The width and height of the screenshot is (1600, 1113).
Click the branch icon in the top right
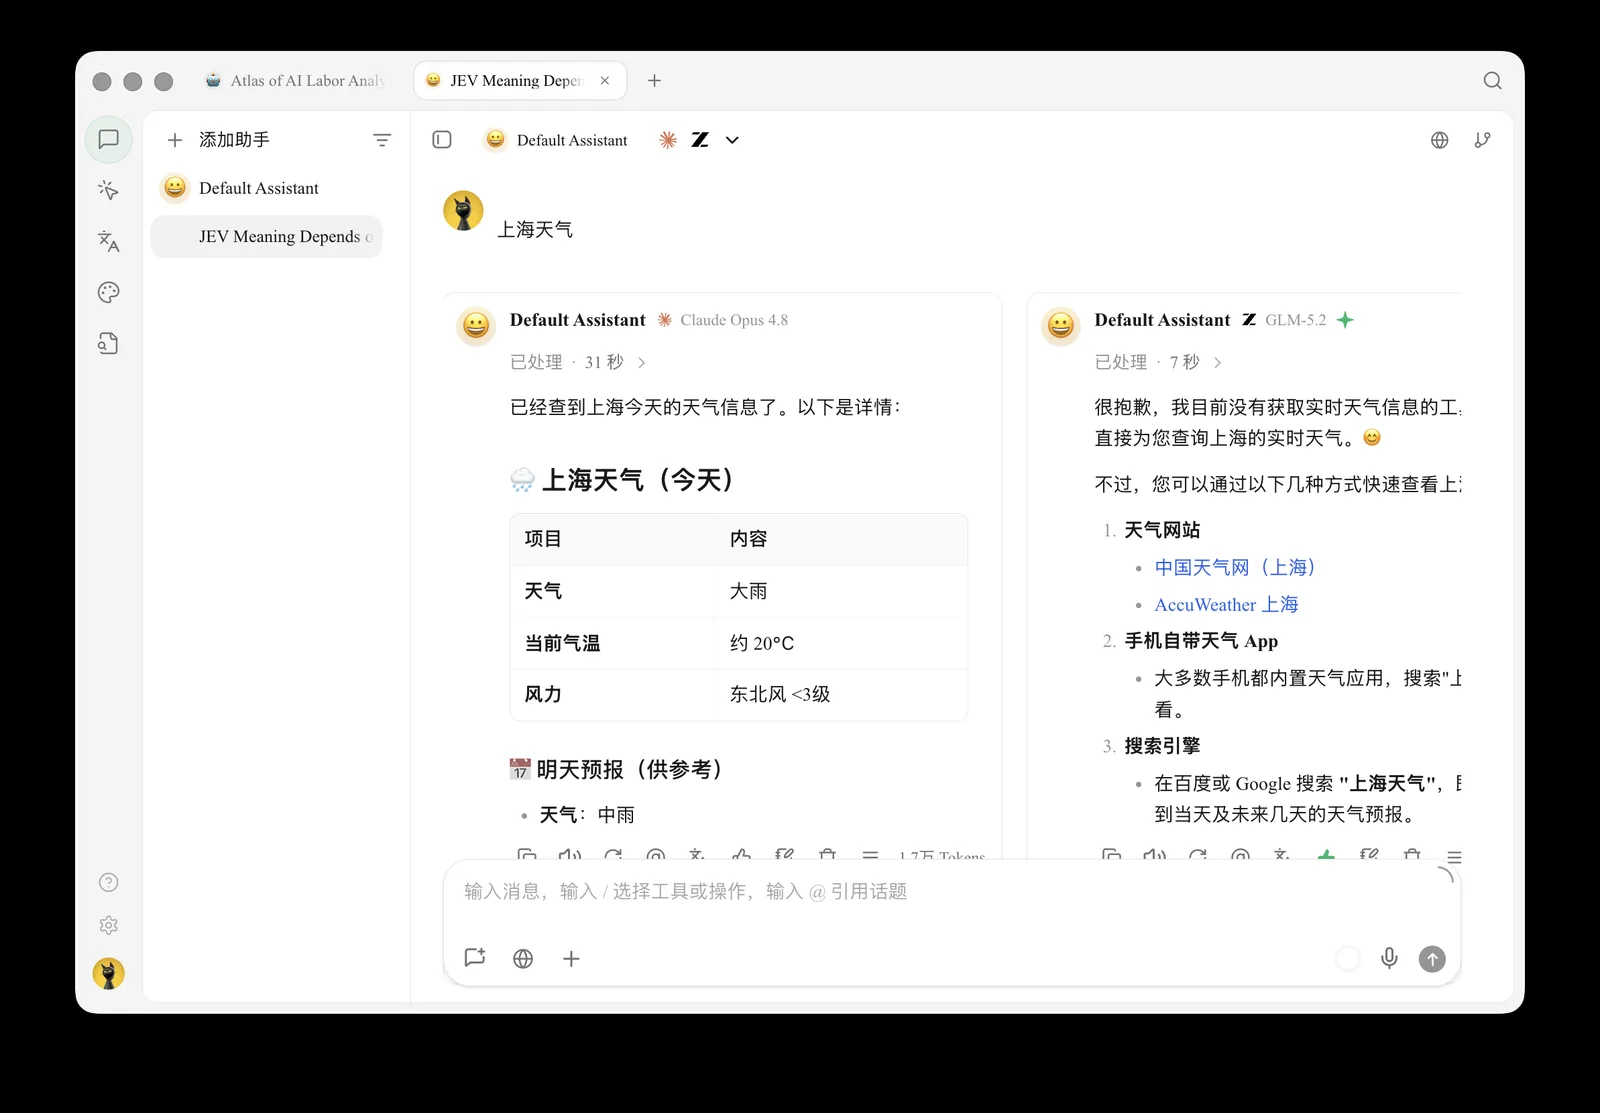(1482, 140)
